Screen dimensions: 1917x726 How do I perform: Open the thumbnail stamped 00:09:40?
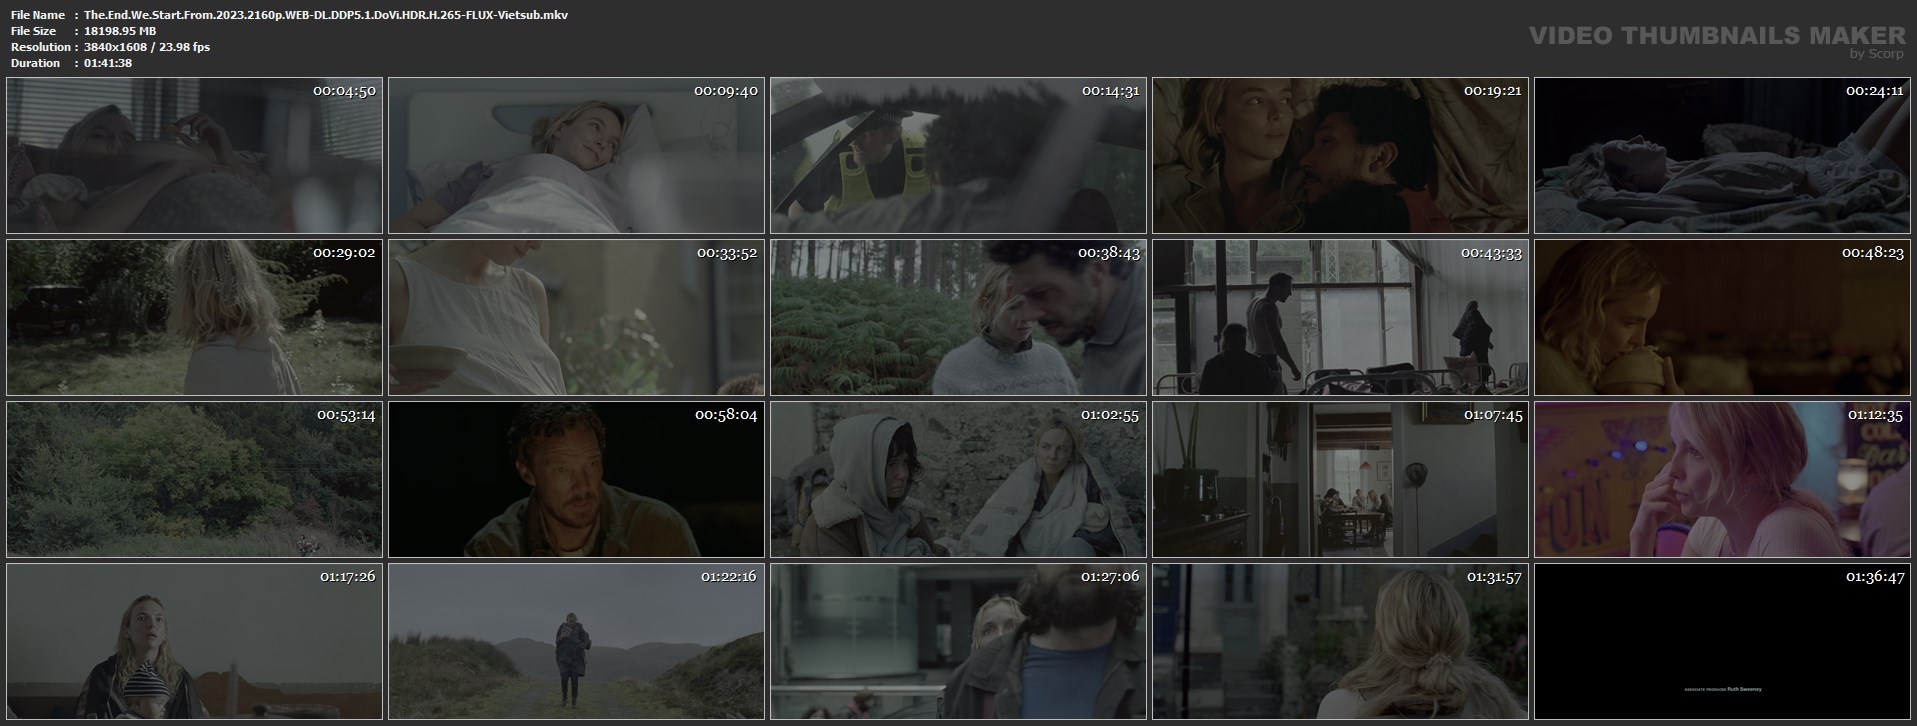click(x=576, y=156)
